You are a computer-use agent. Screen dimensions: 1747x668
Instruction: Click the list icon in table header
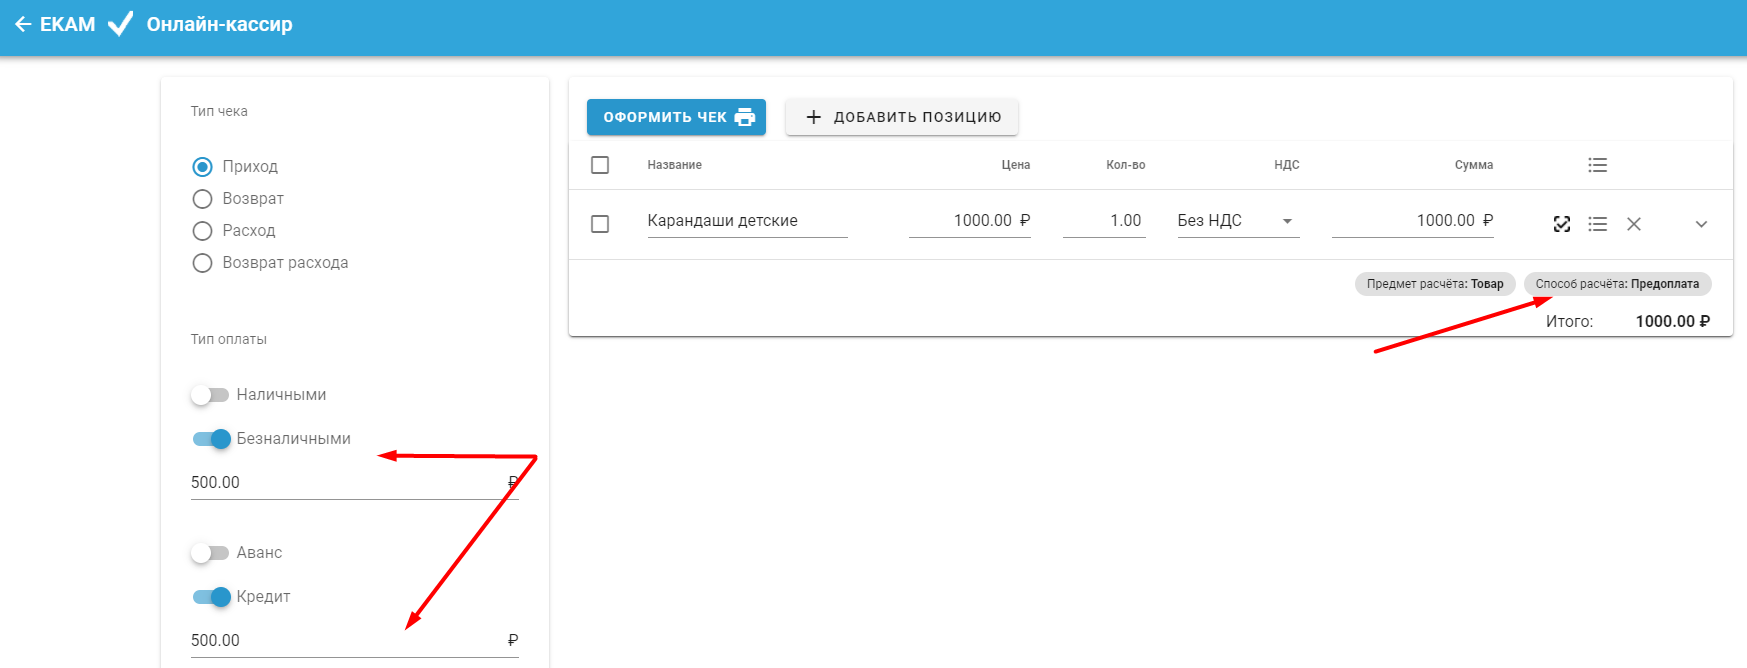[x=1597, y=165]
